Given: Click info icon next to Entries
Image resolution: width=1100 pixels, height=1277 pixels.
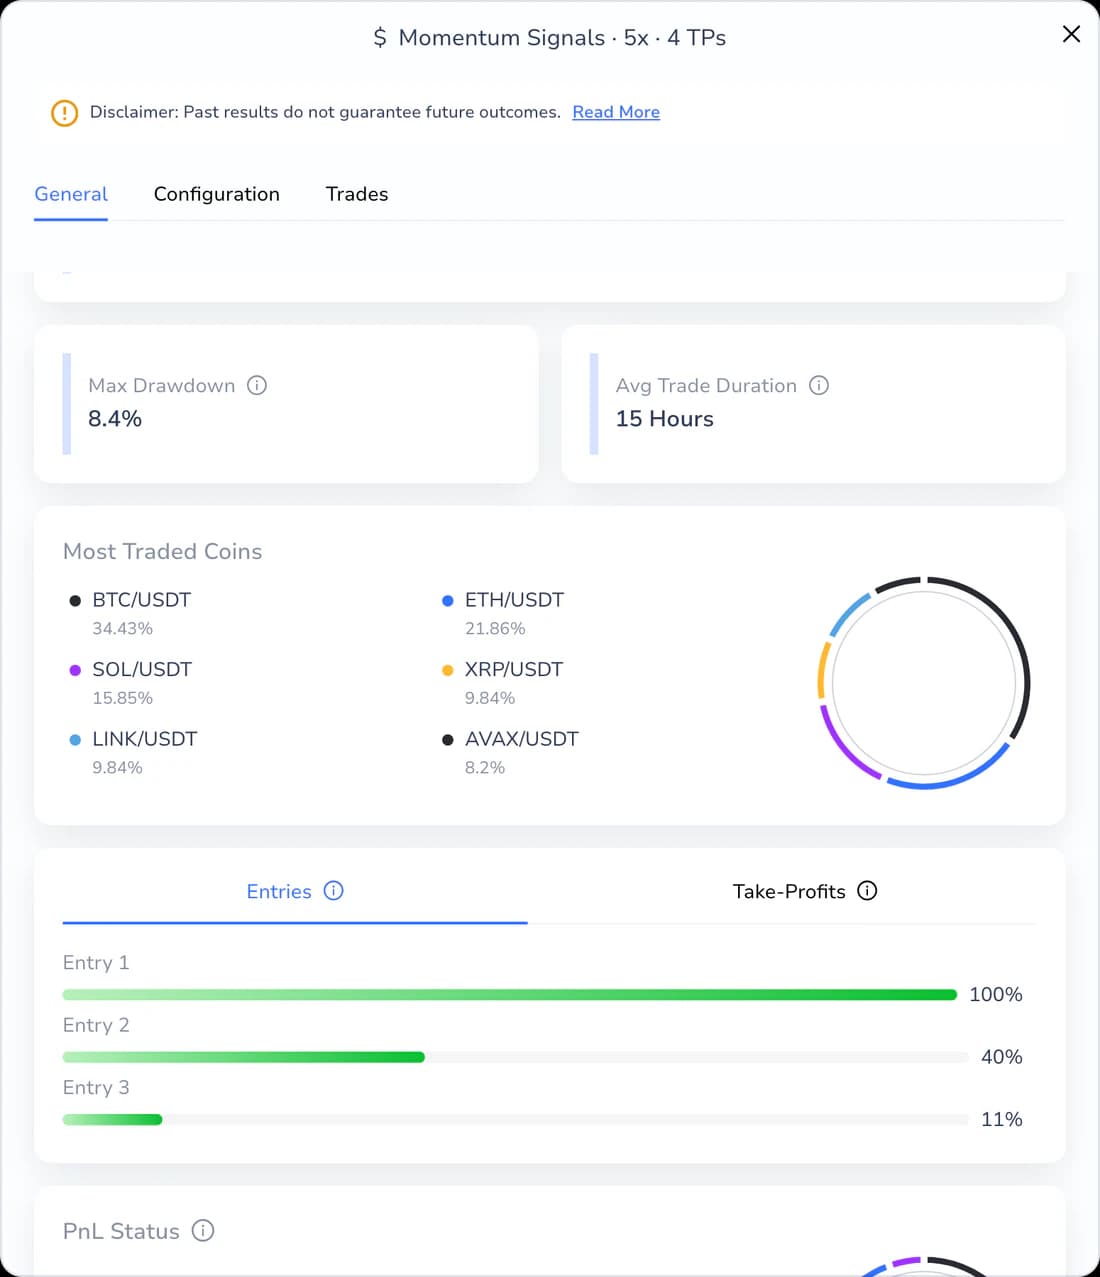Looking at the screenshot, I should coord(334,891).
